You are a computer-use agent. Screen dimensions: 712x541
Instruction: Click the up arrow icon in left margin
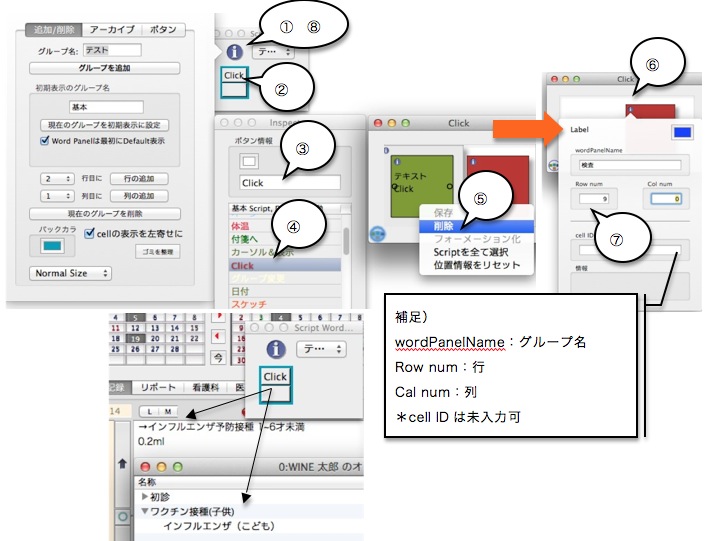(123, 464)
